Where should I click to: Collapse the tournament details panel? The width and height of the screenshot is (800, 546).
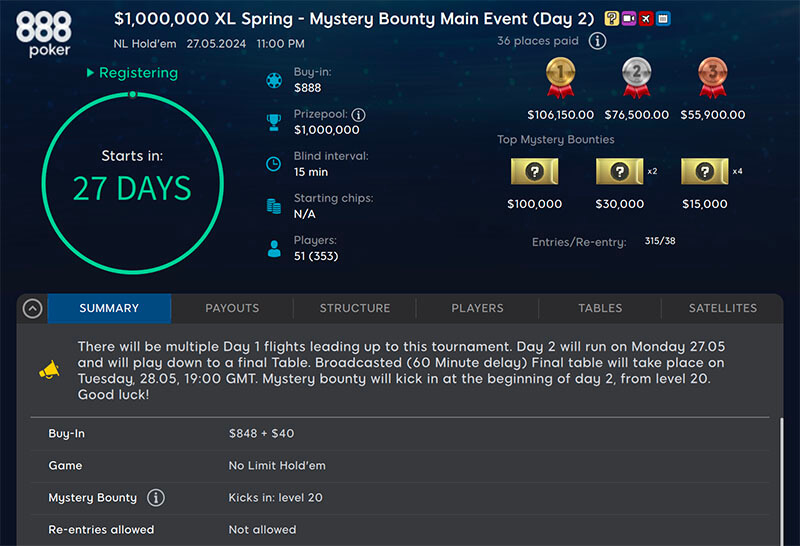pos(32,309)
